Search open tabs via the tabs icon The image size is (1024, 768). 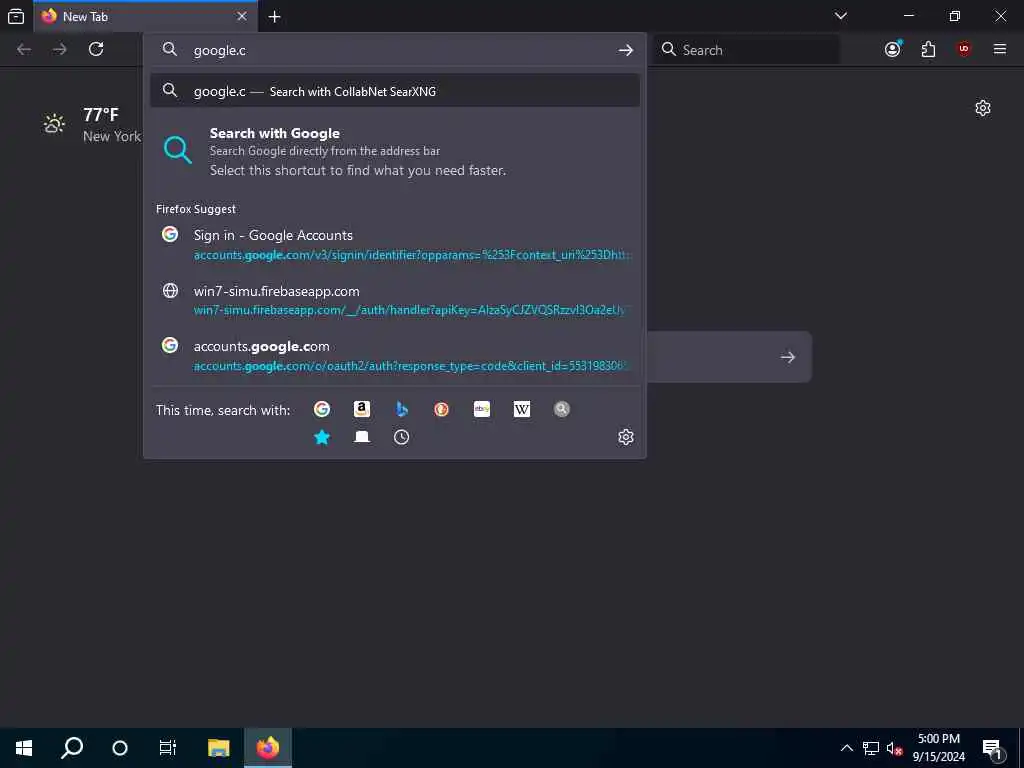click(x=362, y=437)
